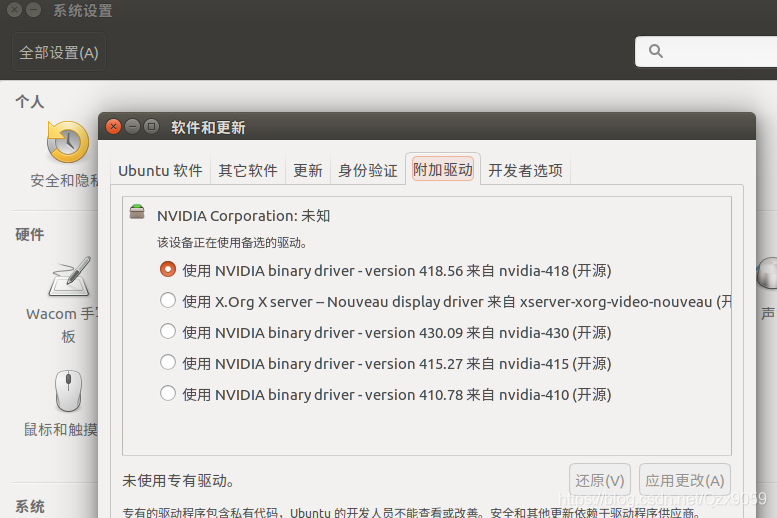Click the search magnifier icon
The height and width of the screenshot is (518, 777).
656,51
